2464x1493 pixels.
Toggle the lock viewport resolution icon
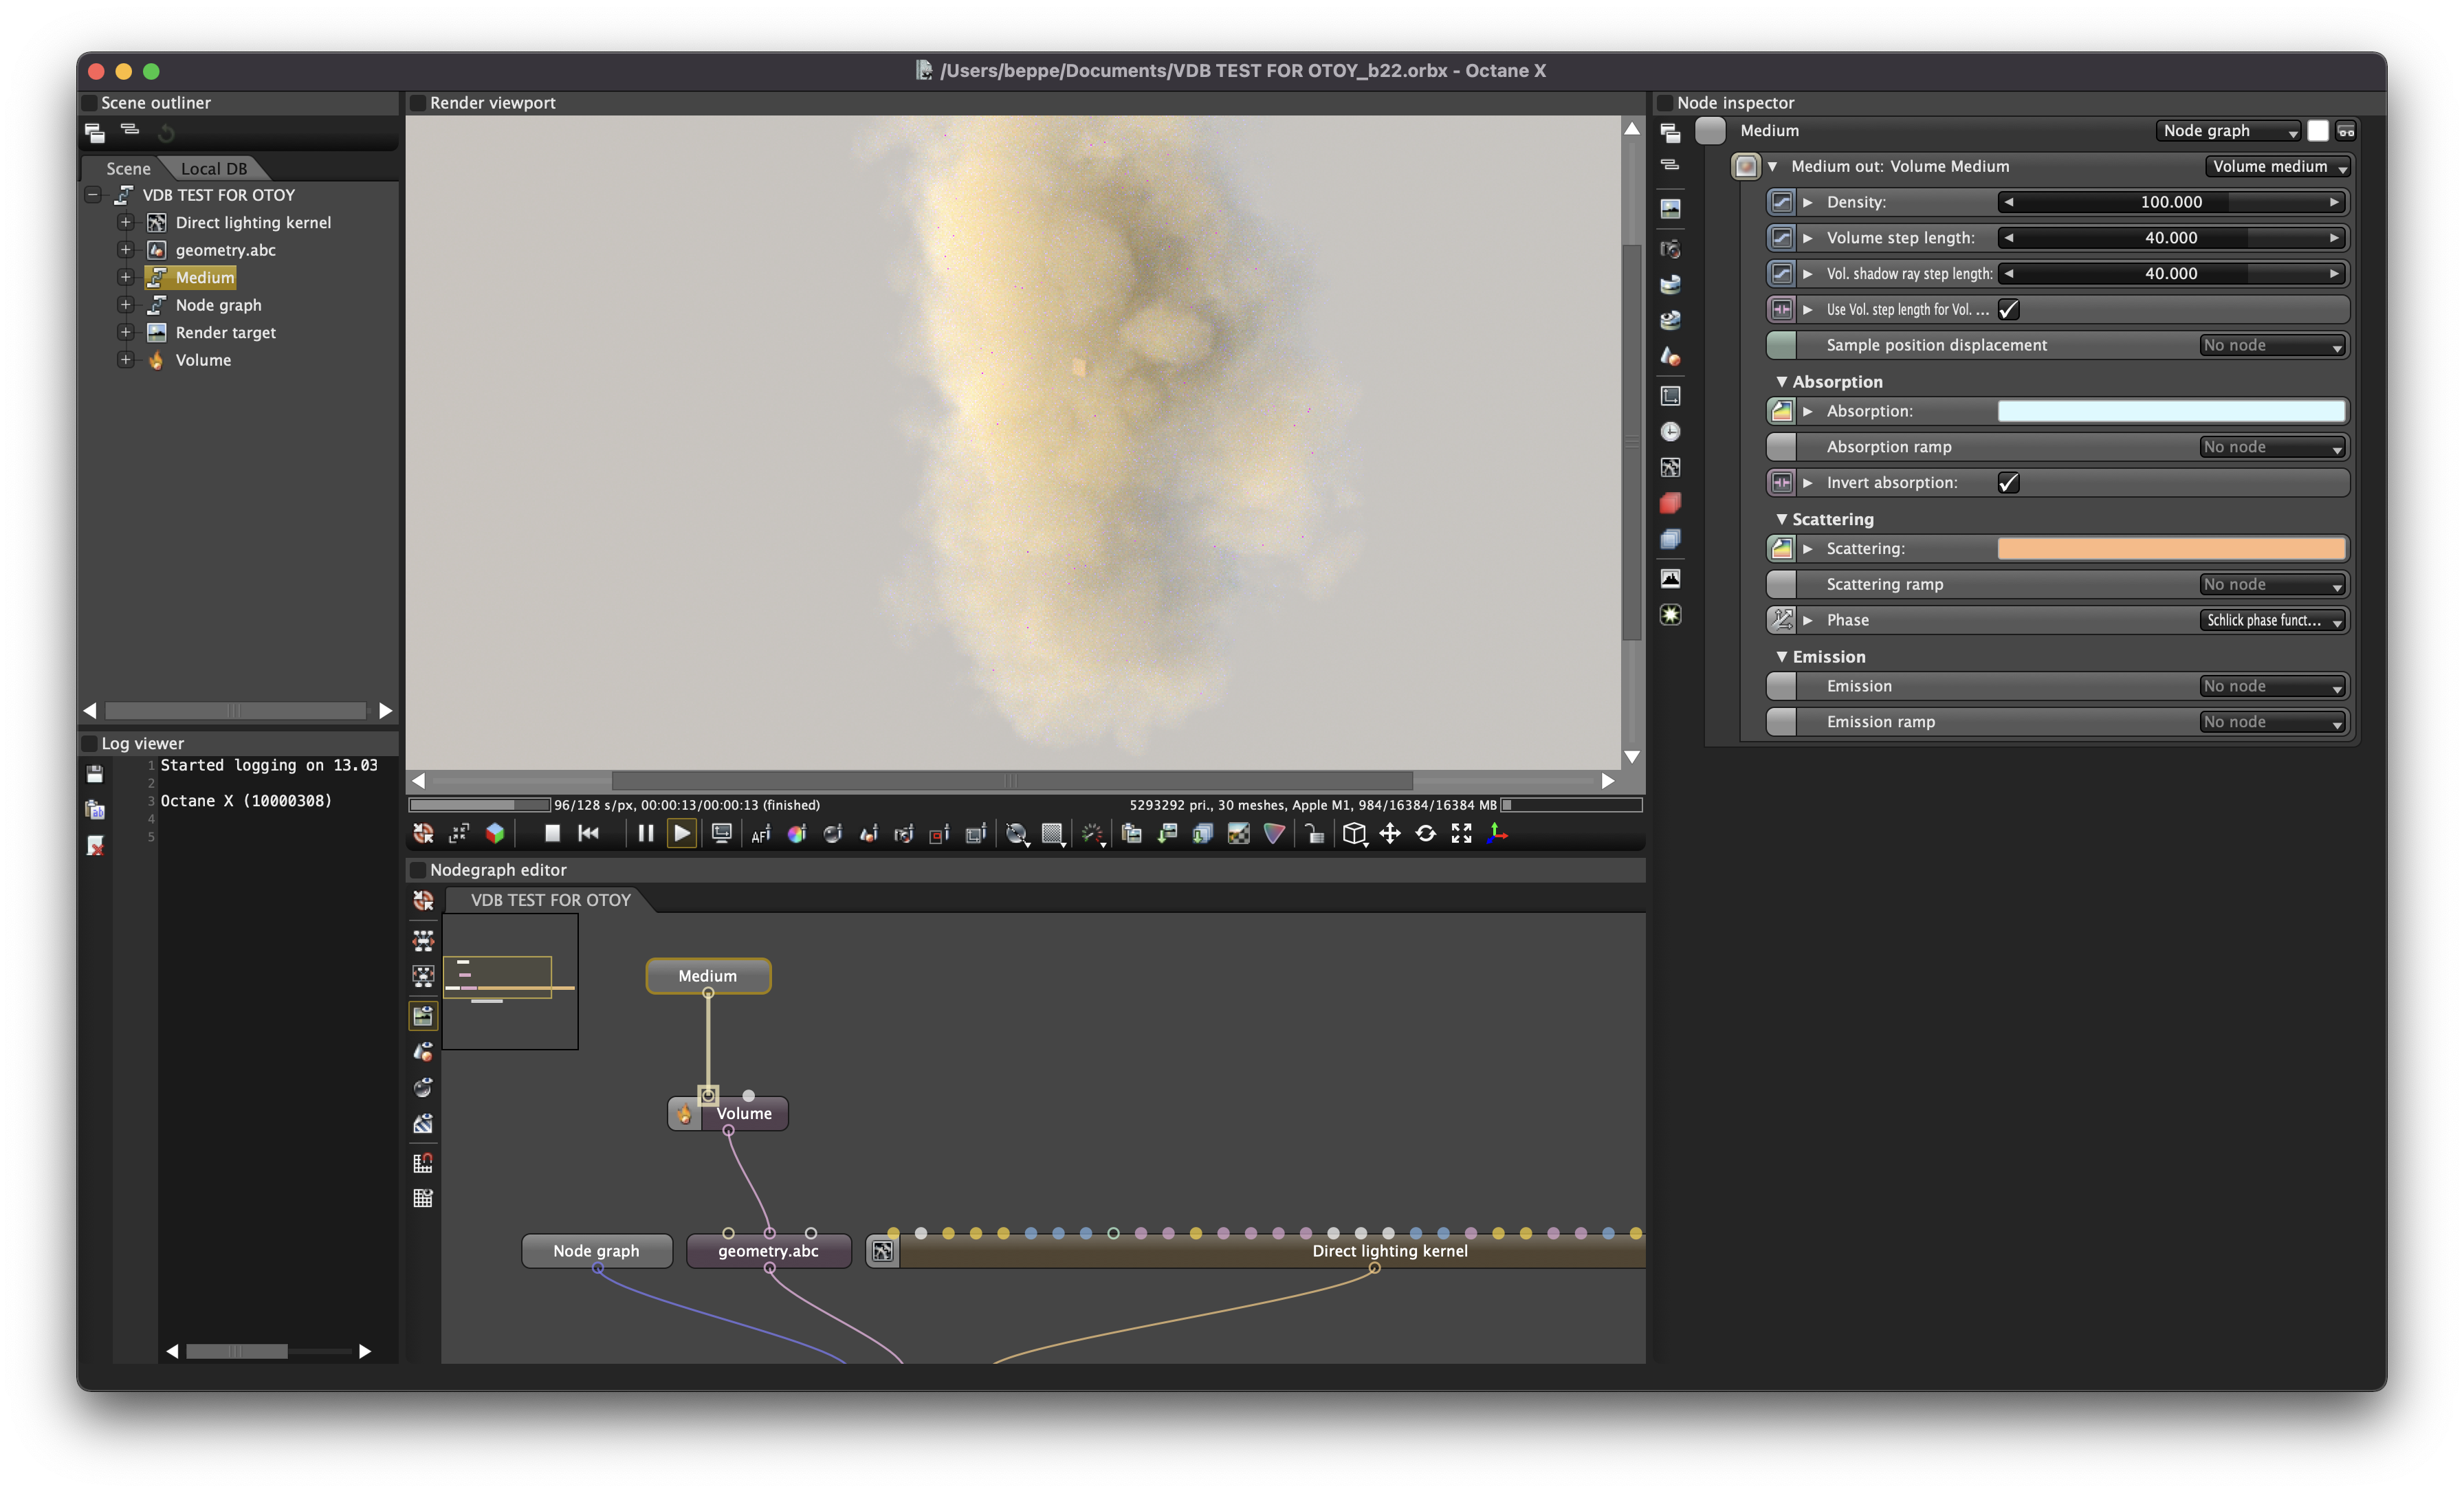(x=1314, y=834)
